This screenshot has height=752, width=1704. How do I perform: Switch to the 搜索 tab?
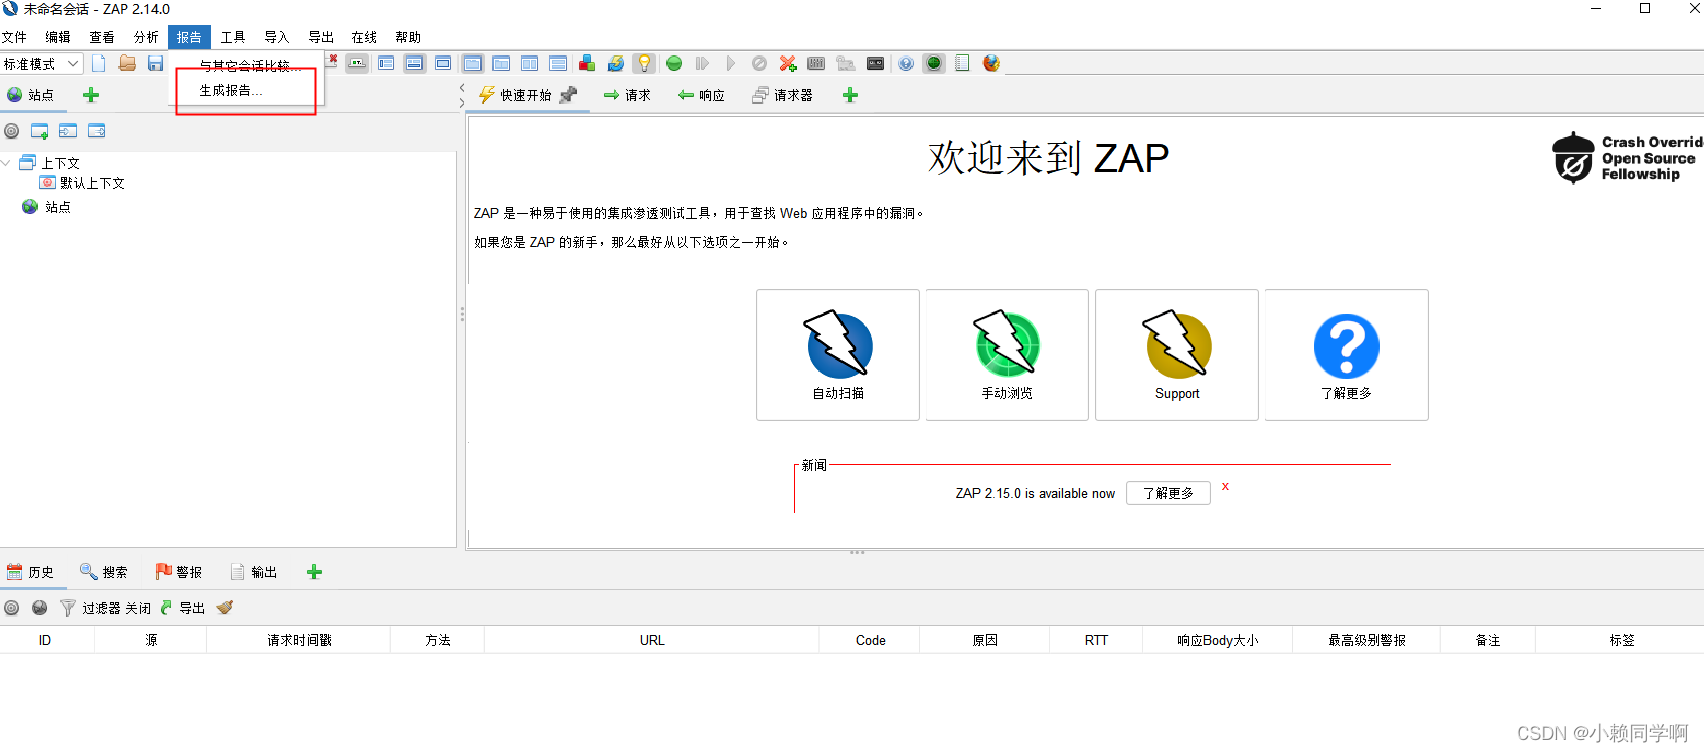(104, 572)
